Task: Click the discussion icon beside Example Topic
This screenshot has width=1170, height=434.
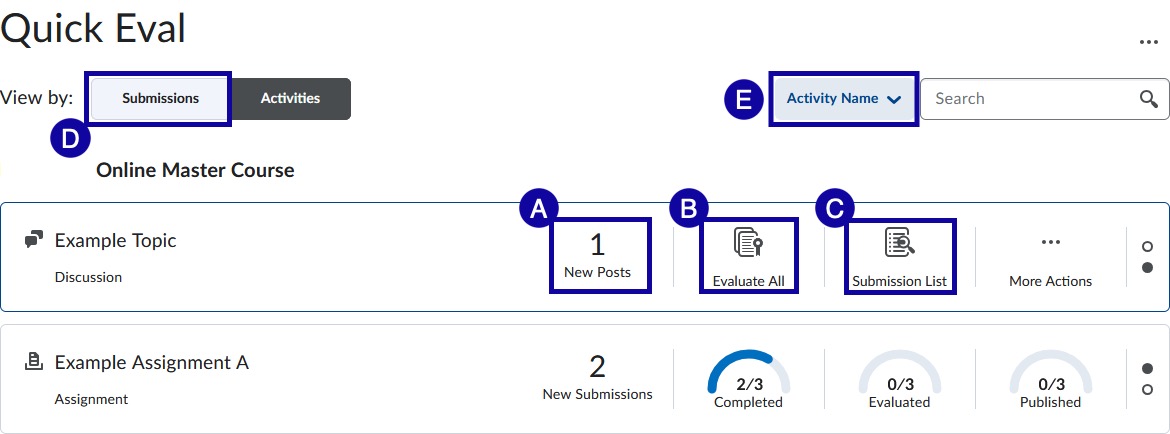Action: coord(34,240)
